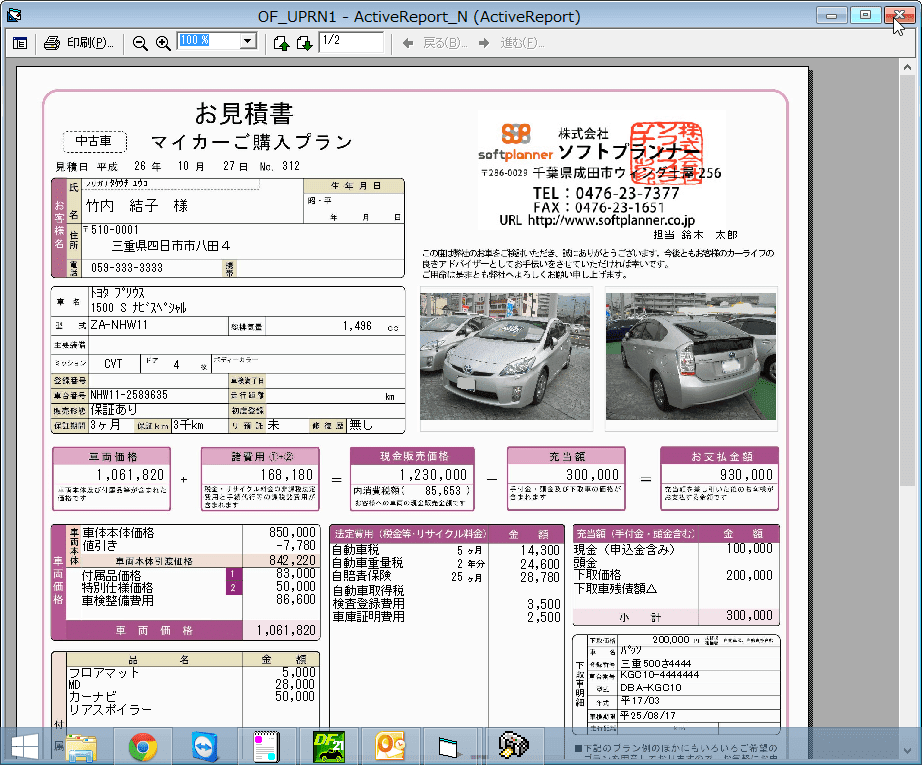Click the 自動車税 row label
922x765 pixels.
click(356, 550)
